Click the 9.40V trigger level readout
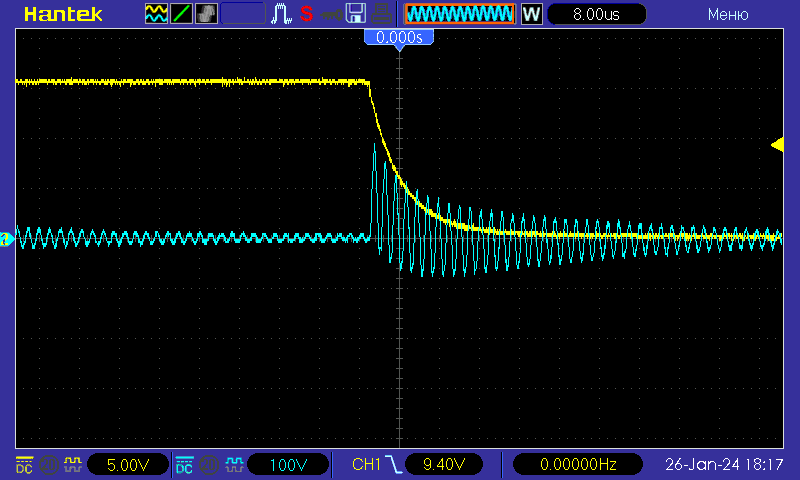 pos(444,465)
